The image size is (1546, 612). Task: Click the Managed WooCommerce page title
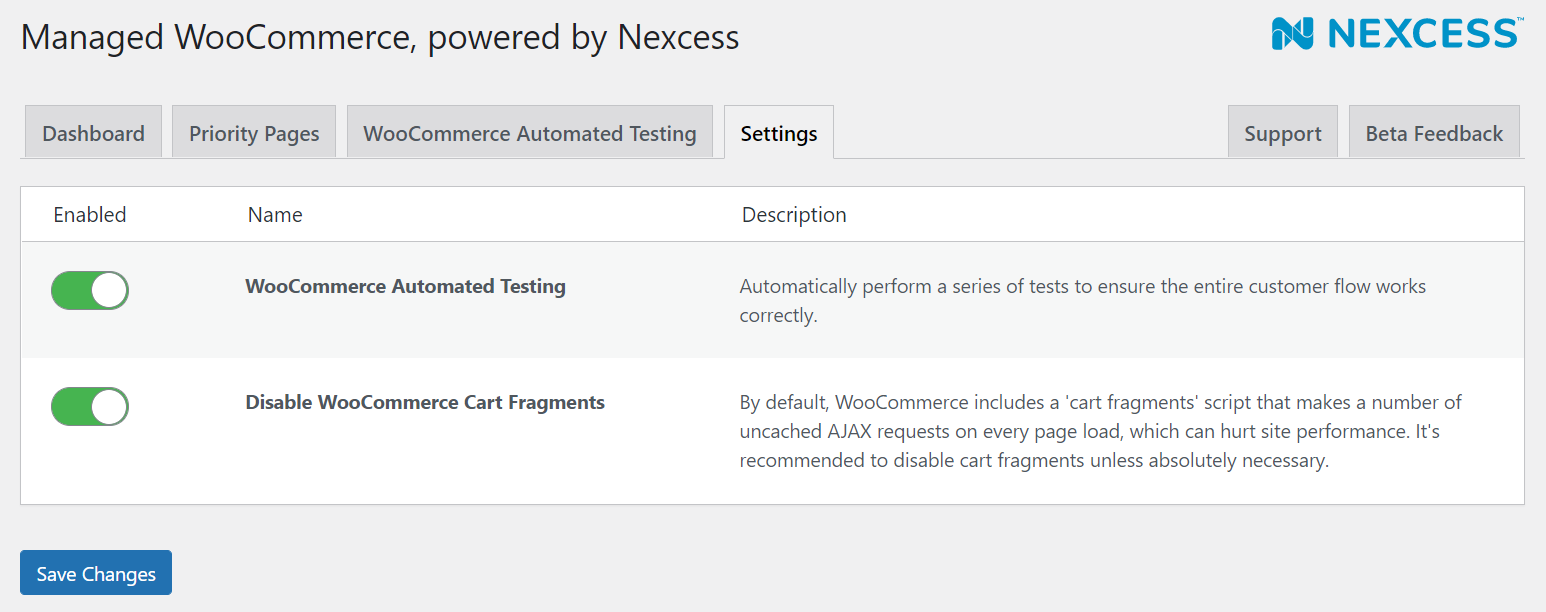click(380, 37)
